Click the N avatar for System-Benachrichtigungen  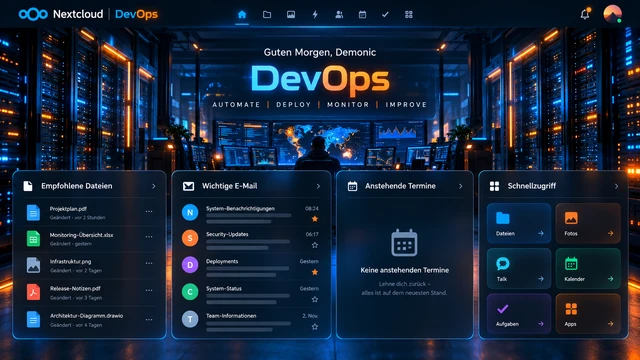click(190, 212)
